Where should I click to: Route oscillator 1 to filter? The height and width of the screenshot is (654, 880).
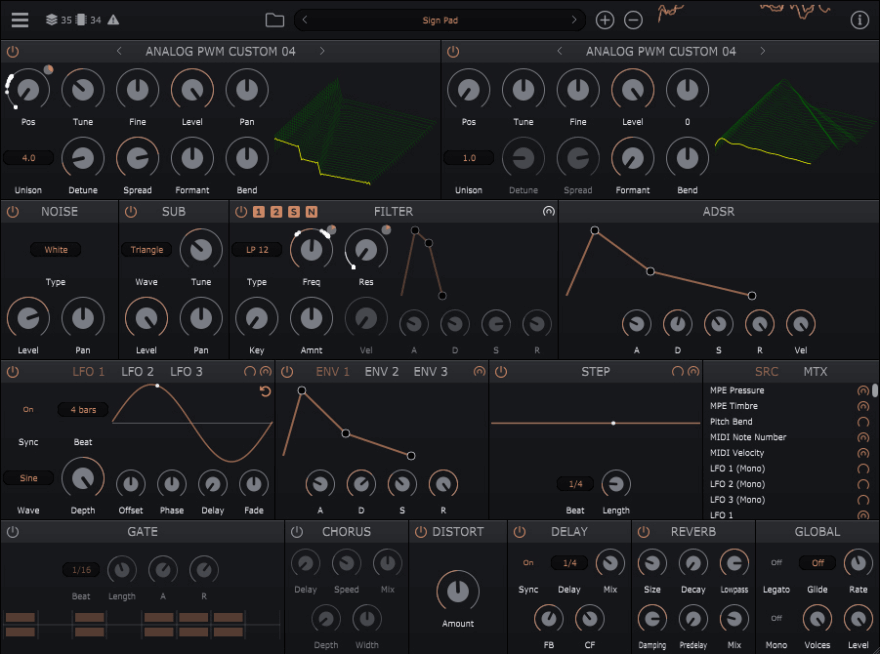pyautogui.click(x=258, y=212)
